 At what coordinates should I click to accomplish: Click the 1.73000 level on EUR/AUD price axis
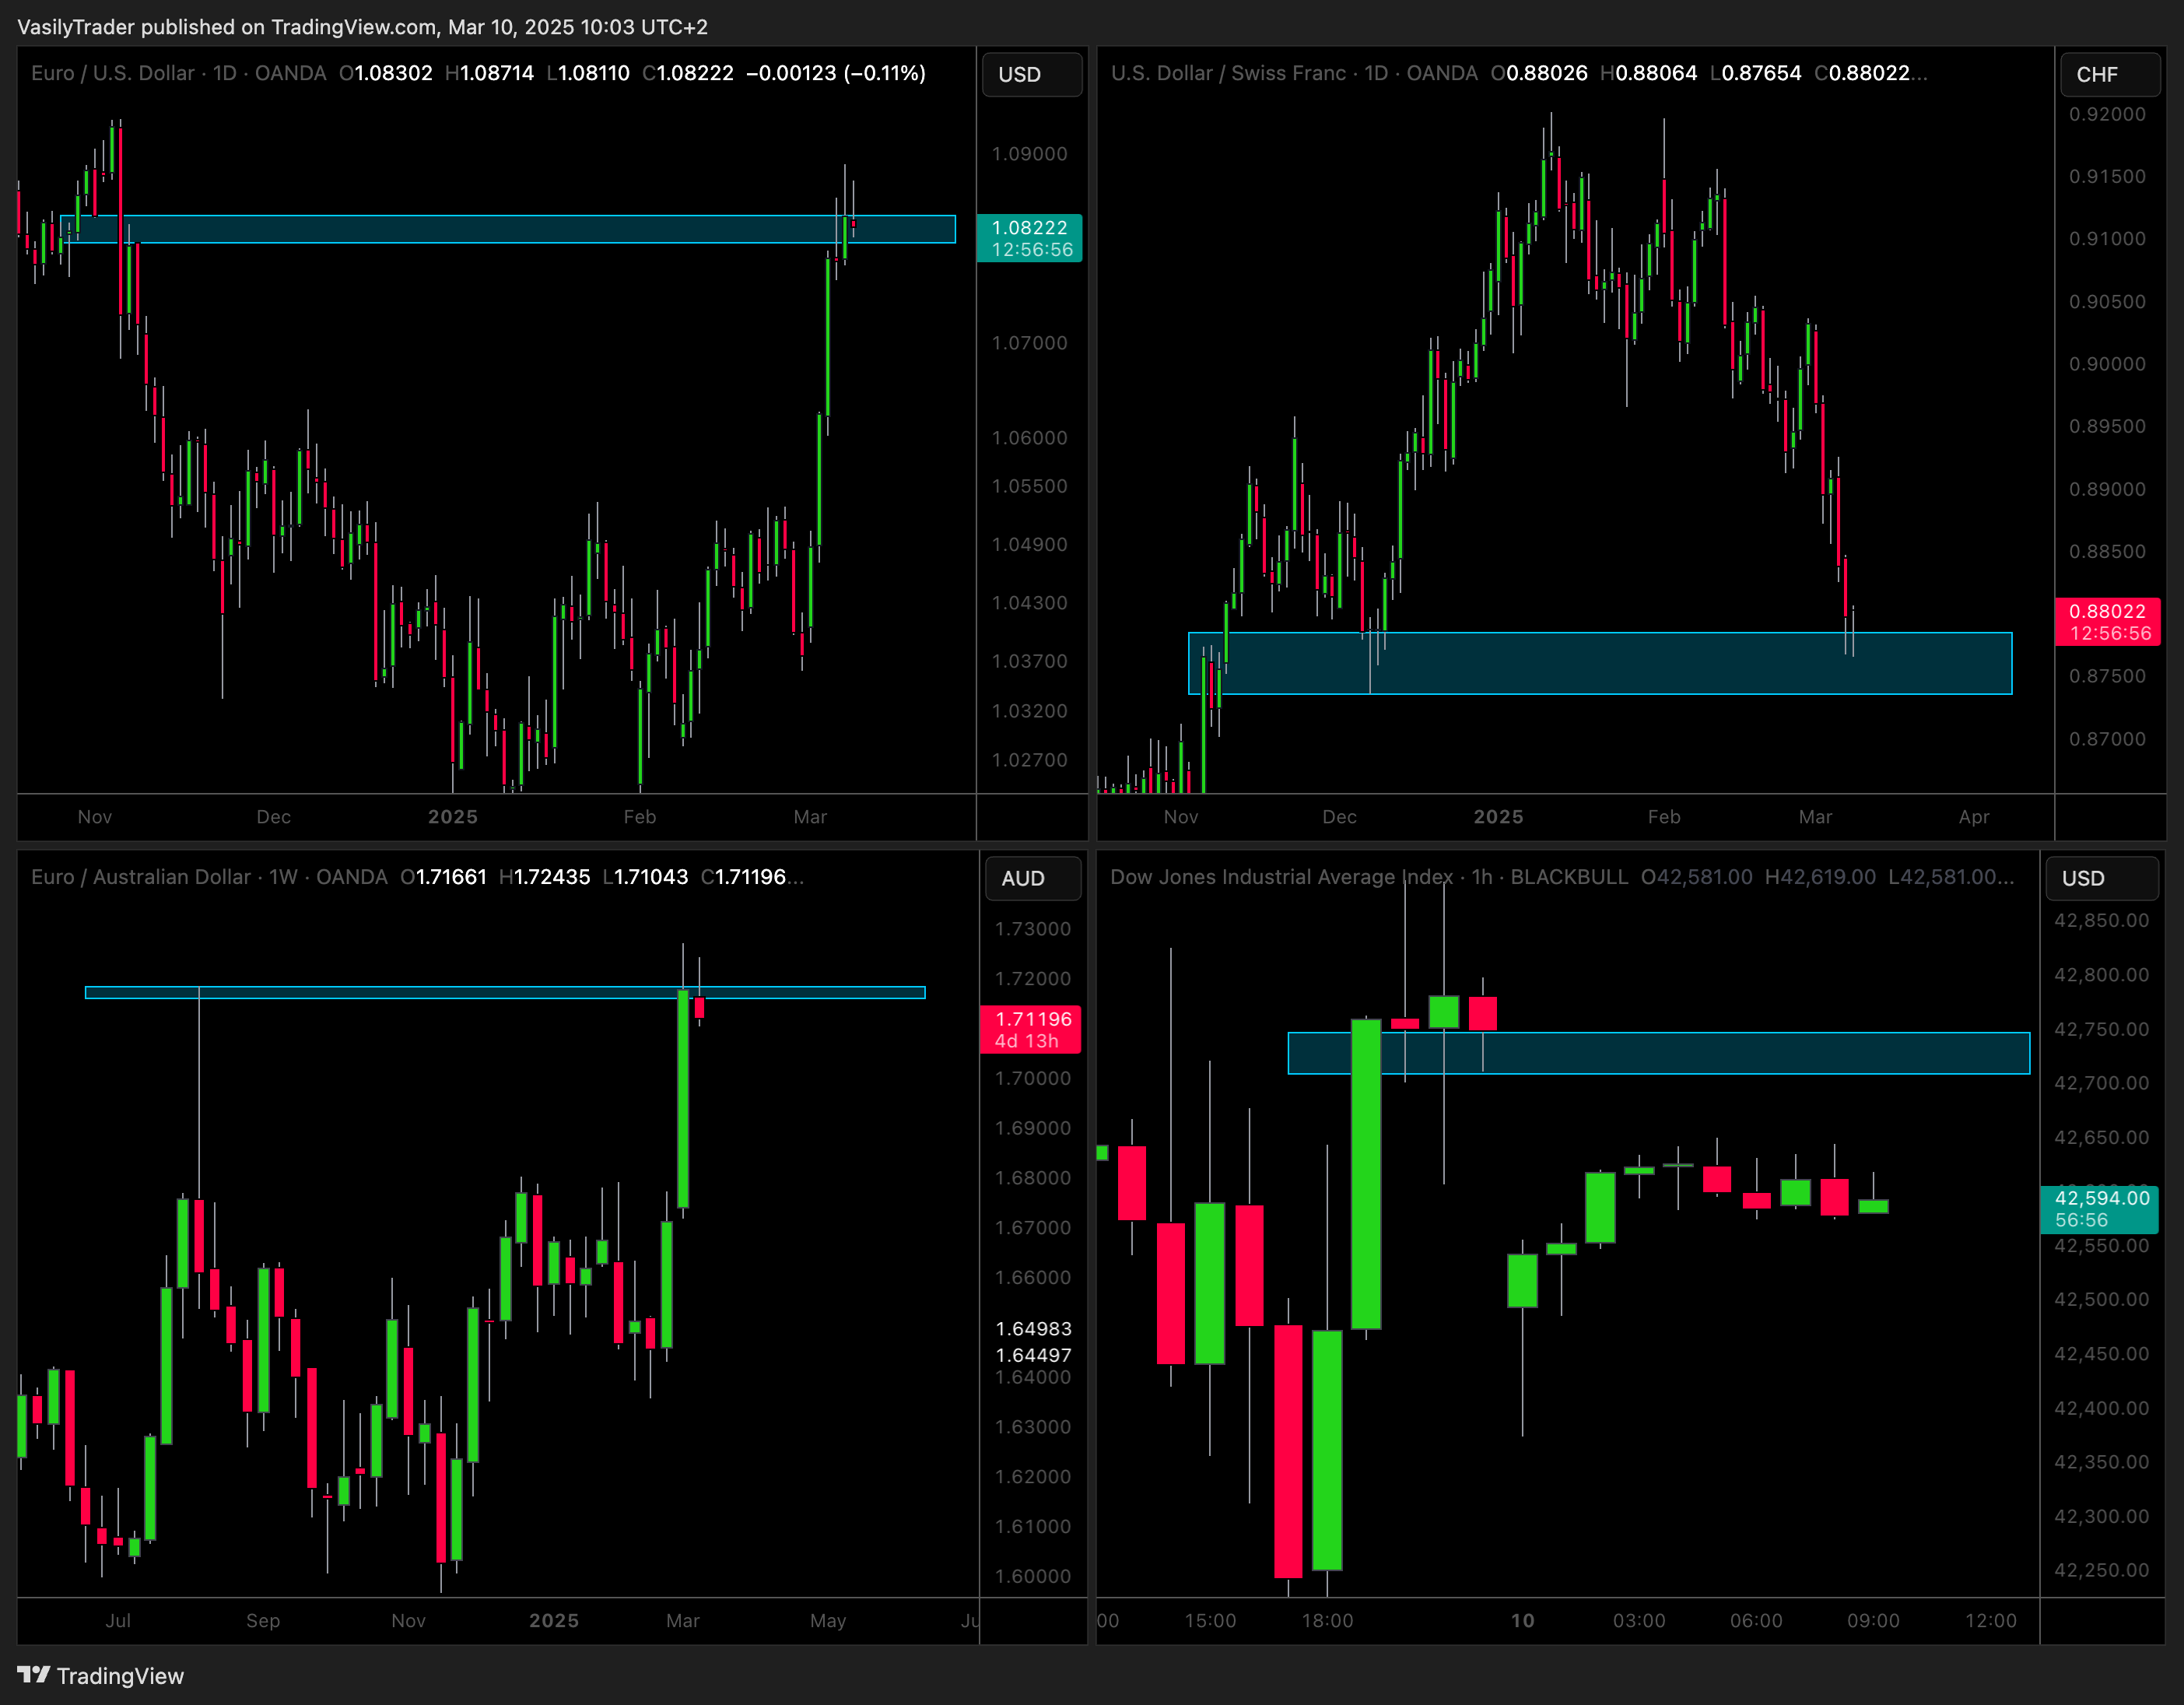(1033, 929)
